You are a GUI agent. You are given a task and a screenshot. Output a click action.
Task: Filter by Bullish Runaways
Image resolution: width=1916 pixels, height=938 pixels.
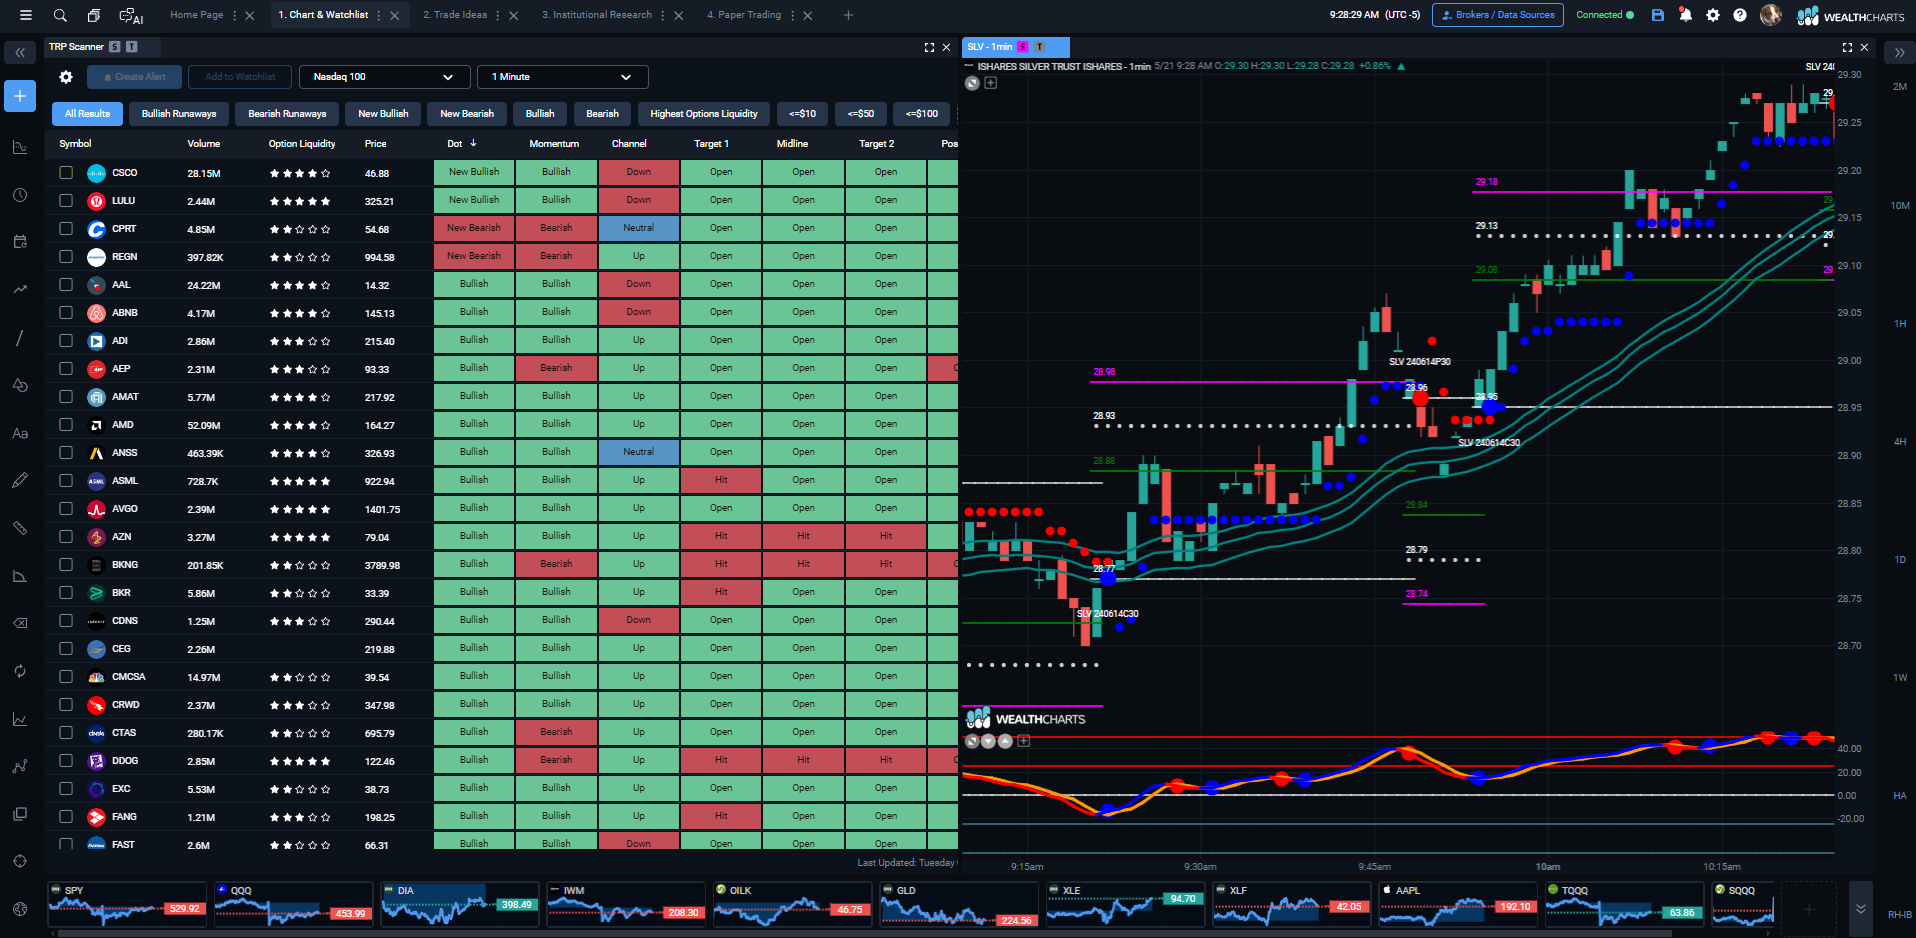[179, 114]
